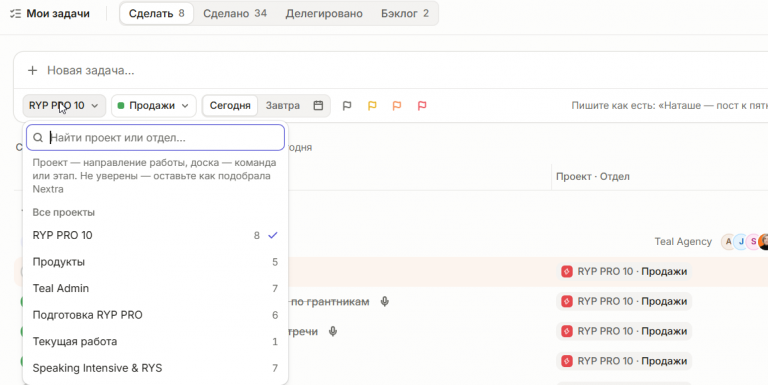This screenshot has height=385, width=768.
Task: Click the Проект · Отдел column header
Action: click(593, 176)
